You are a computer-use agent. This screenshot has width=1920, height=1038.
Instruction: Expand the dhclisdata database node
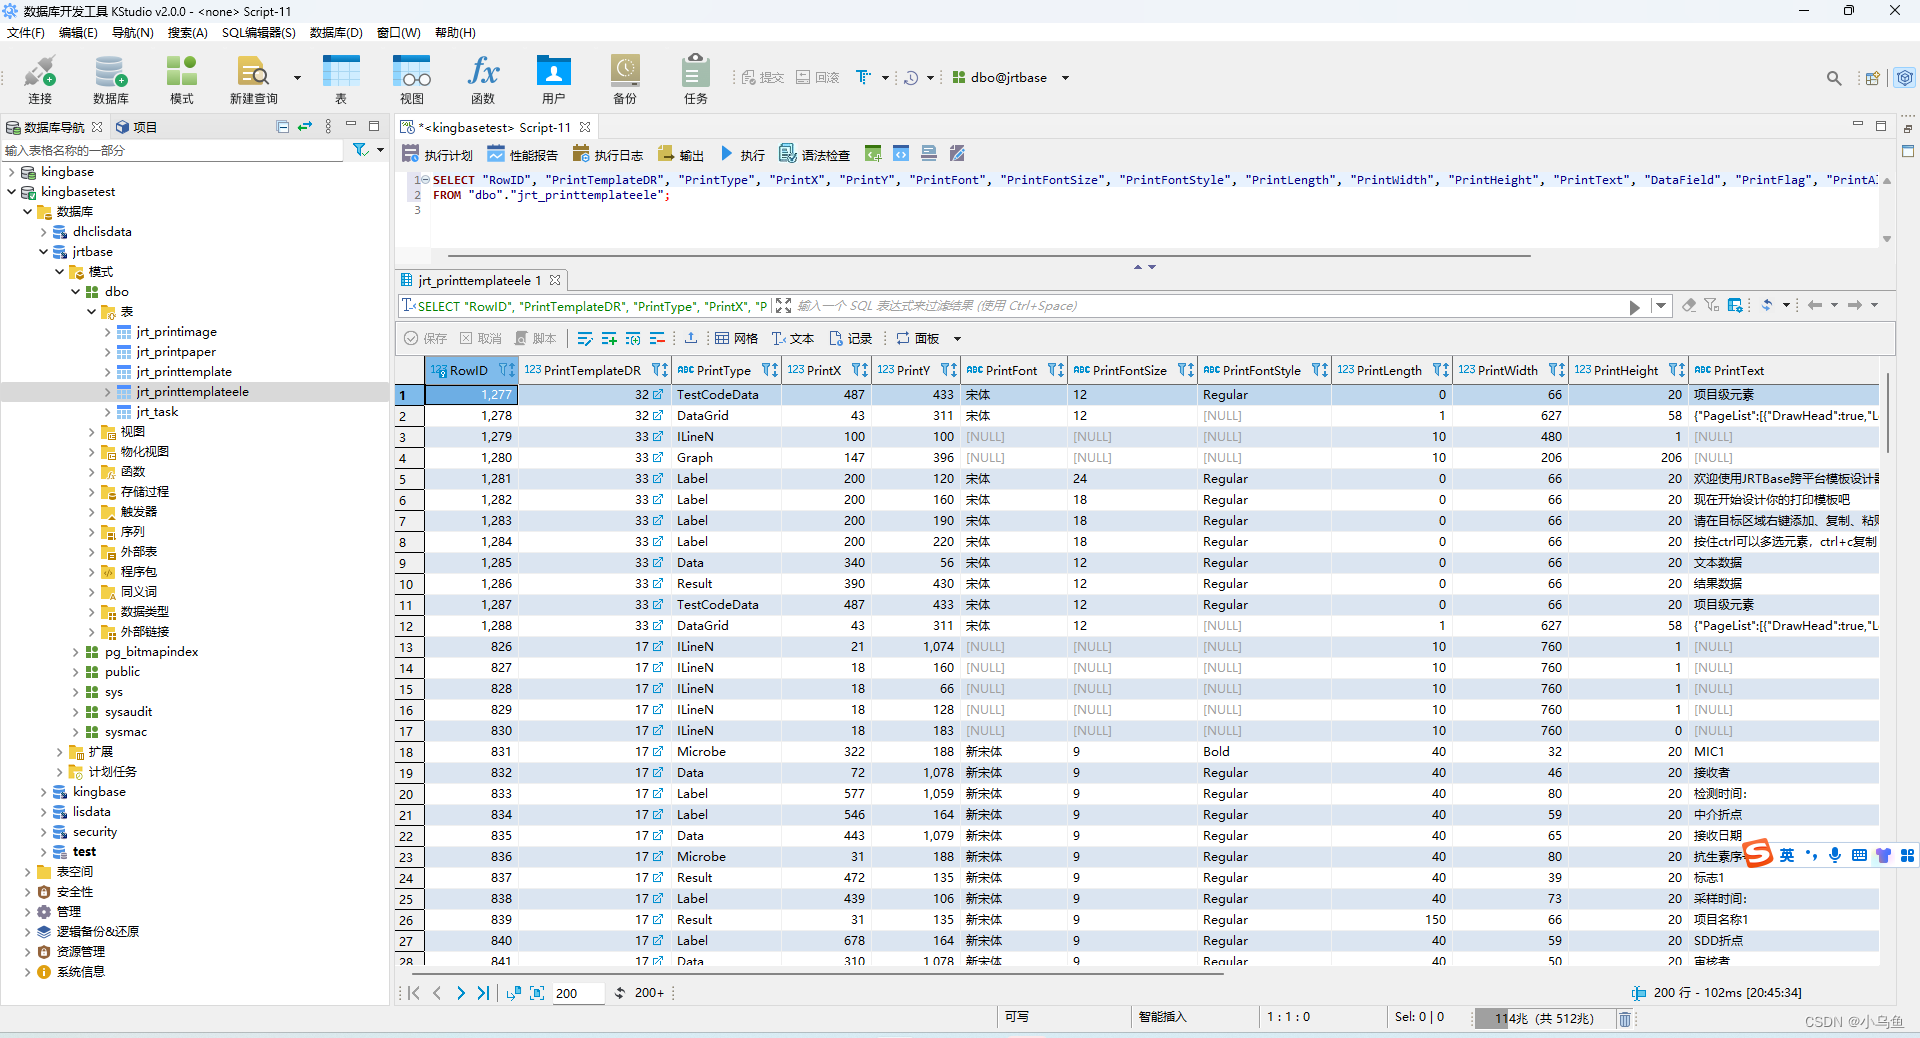43,232
